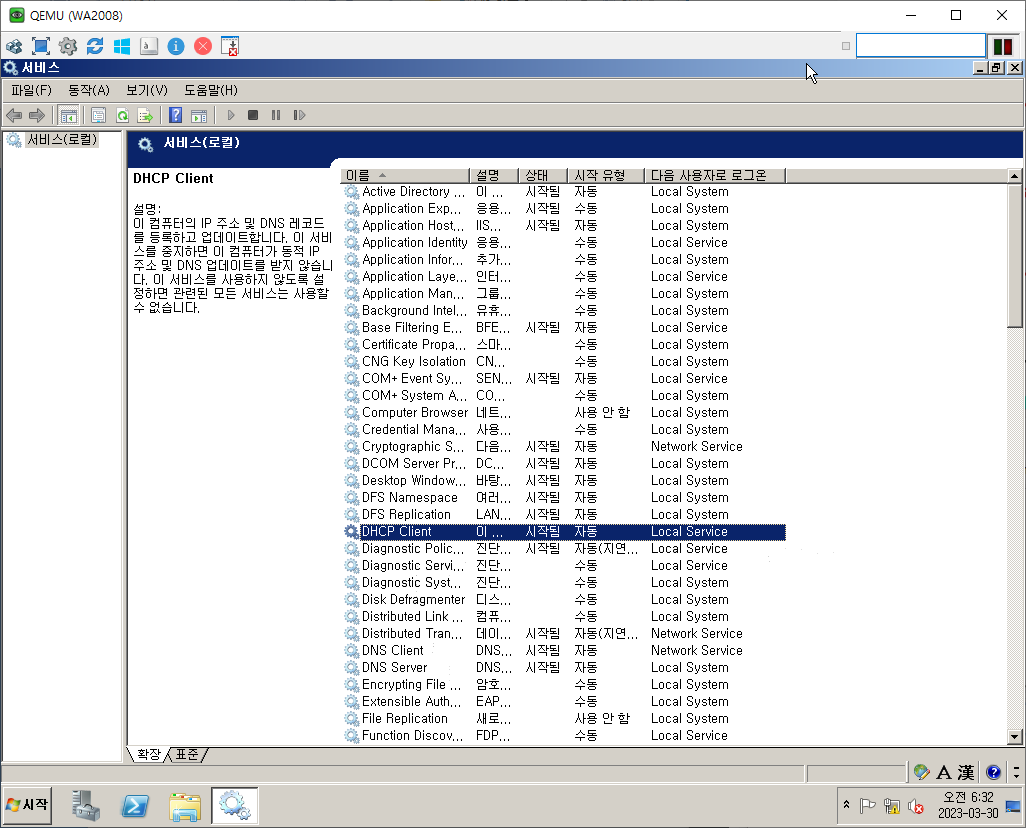Image resolution: width=1026 pixels, height=828 pixels.
Task: Click the Restart Service icon
Action: coord(299,115)
